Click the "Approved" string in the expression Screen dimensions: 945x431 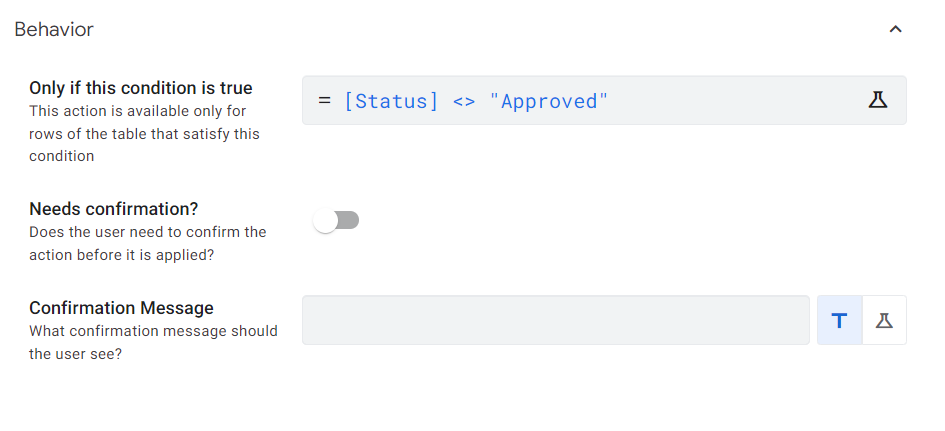point(548,101)
